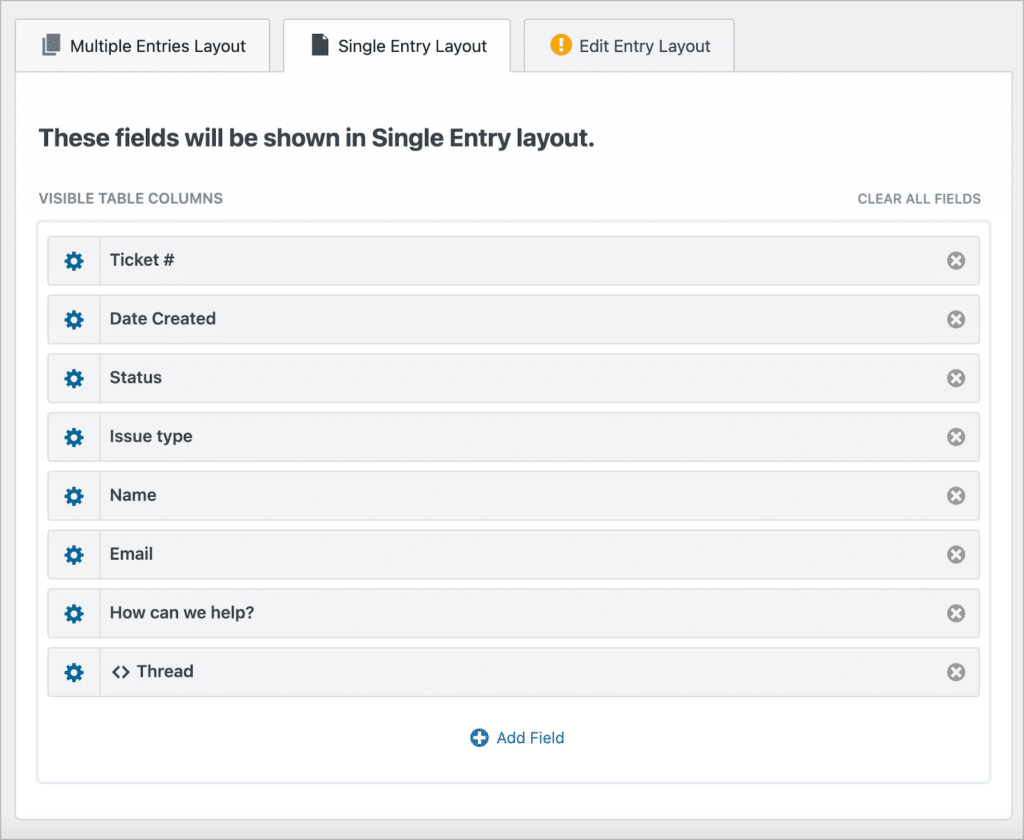Open settings gear for Date Created field
Image resolution: width=1024 pixels, height=840 pixels.
pyautogui.click(x=74, y=319)
